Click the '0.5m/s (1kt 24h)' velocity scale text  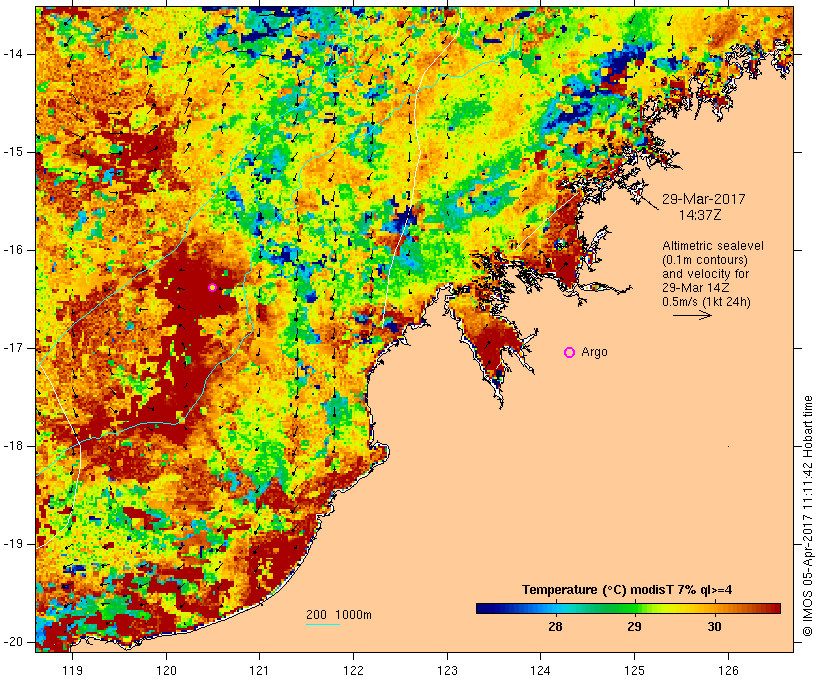(706, 302)
